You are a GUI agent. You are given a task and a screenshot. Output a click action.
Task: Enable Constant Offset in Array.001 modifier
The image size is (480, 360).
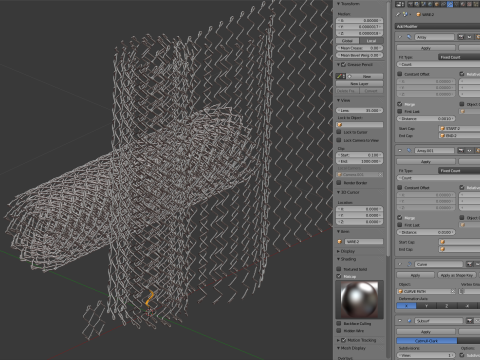400,188
